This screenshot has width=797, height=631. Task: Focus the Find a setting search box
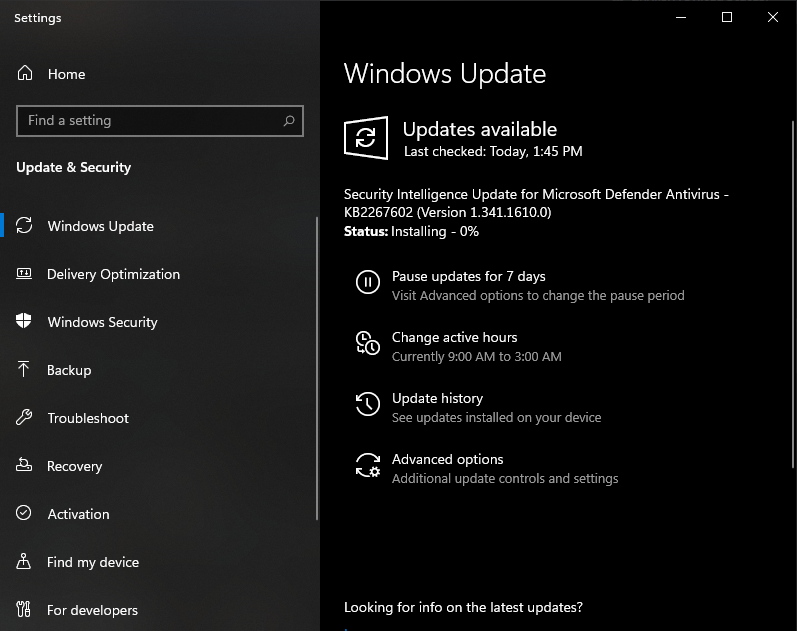(x=160, y=121)
